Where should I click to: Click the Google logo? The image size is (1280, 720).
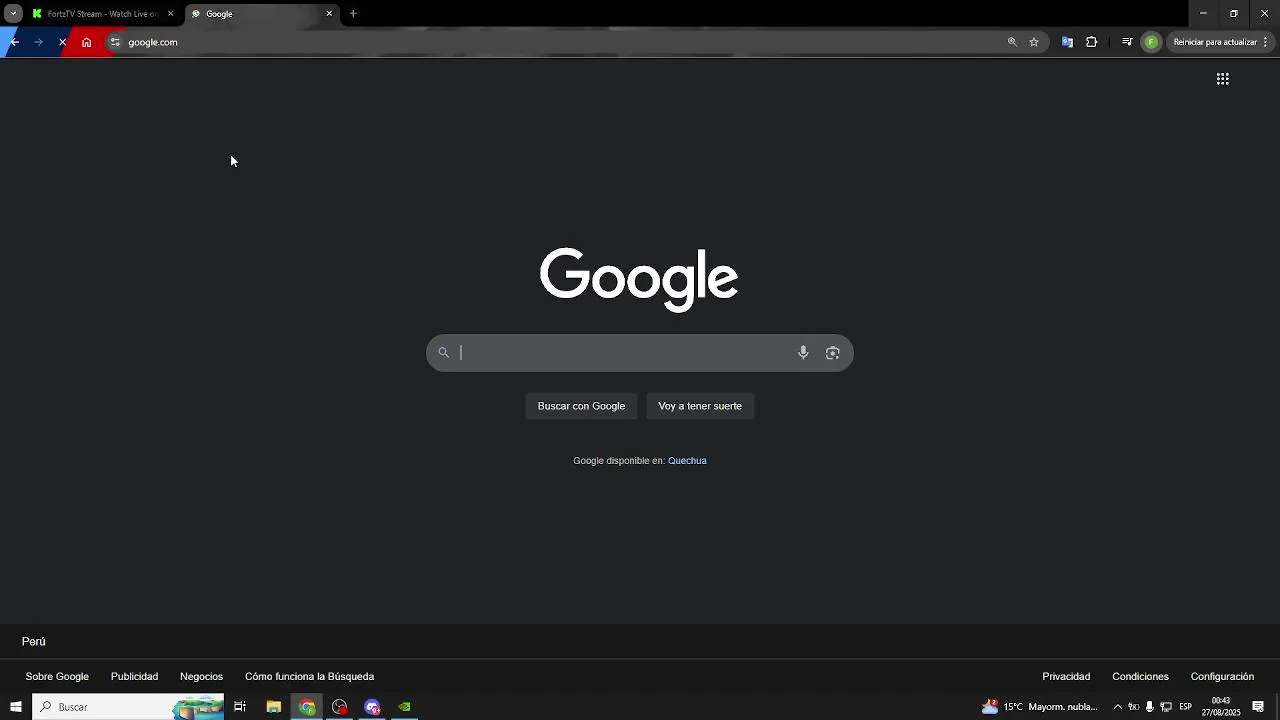pyautogui.click(x=639, y=279)
